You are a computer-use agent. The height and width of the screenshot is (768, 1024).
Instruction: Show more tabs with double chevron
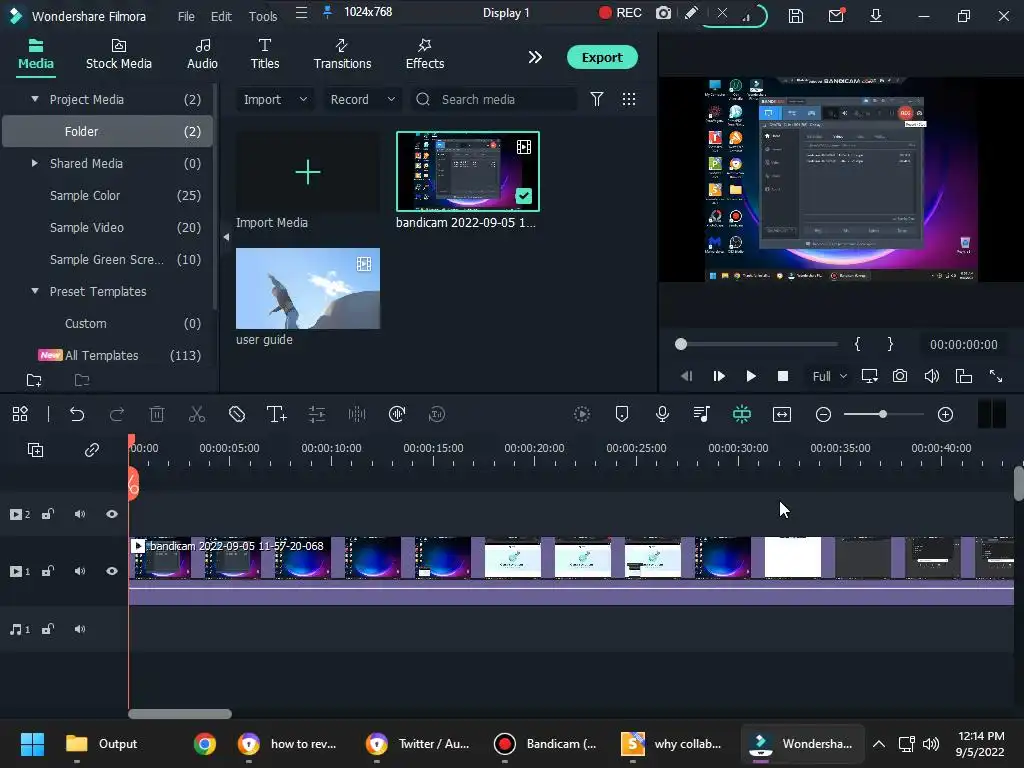point(535,57)
